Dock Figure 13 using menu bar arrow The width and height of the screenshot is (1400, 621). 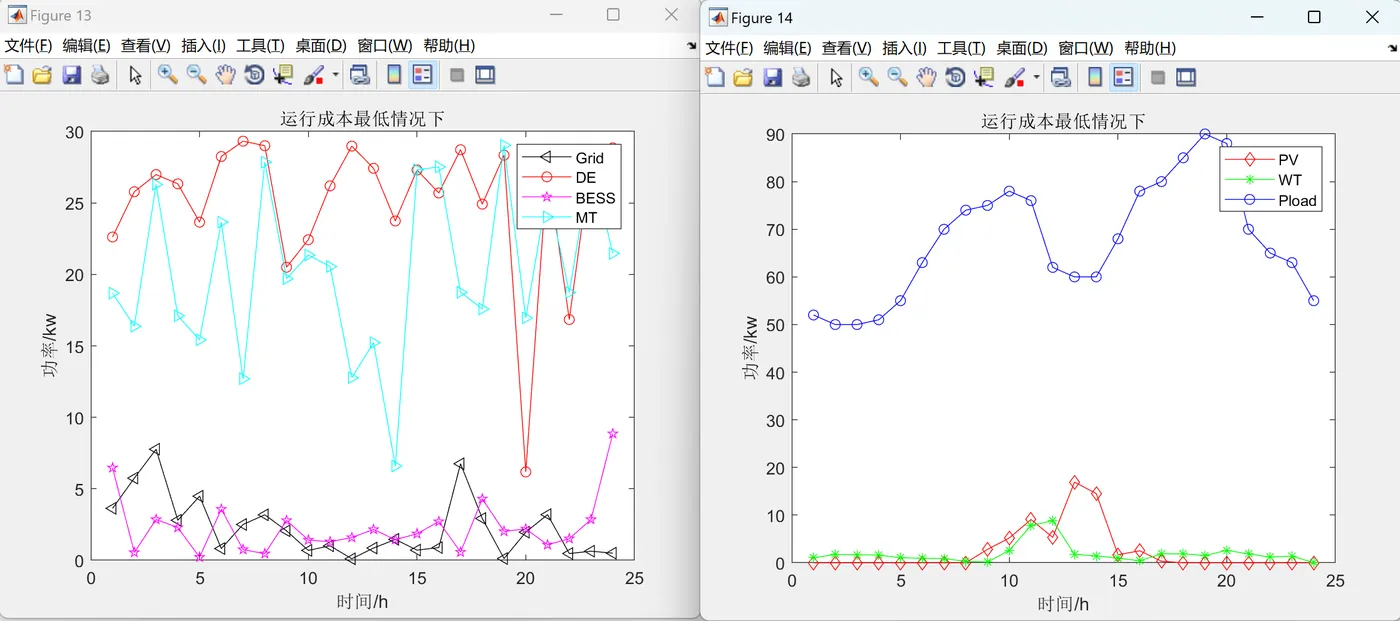pos(691,46)
